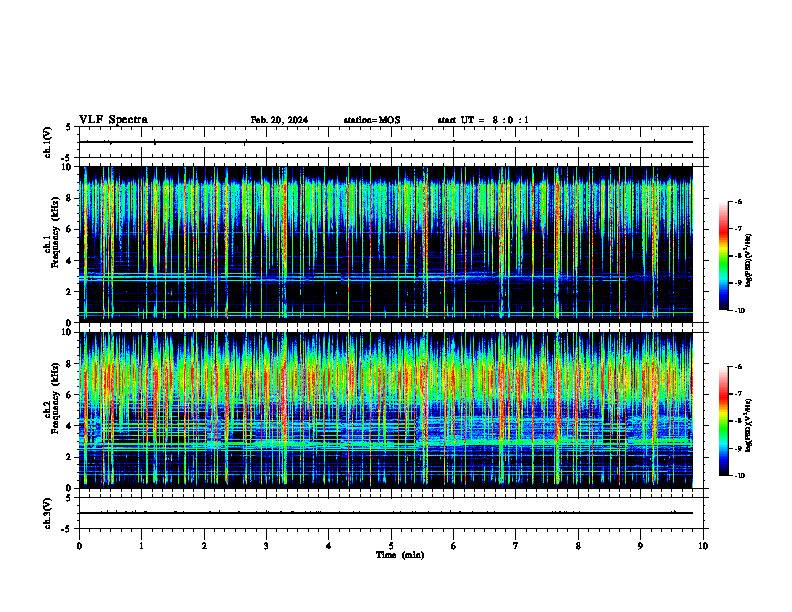
Task: Click the ch.2 spectrogram color scale bar
Action: 723,421
